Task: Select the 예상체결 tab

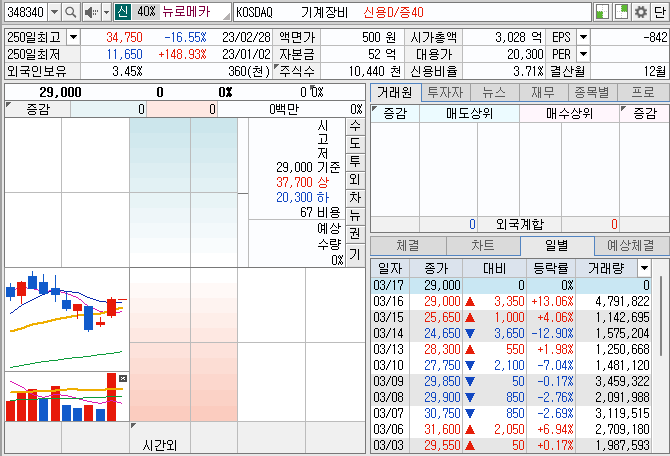Action: click(631, 245)
